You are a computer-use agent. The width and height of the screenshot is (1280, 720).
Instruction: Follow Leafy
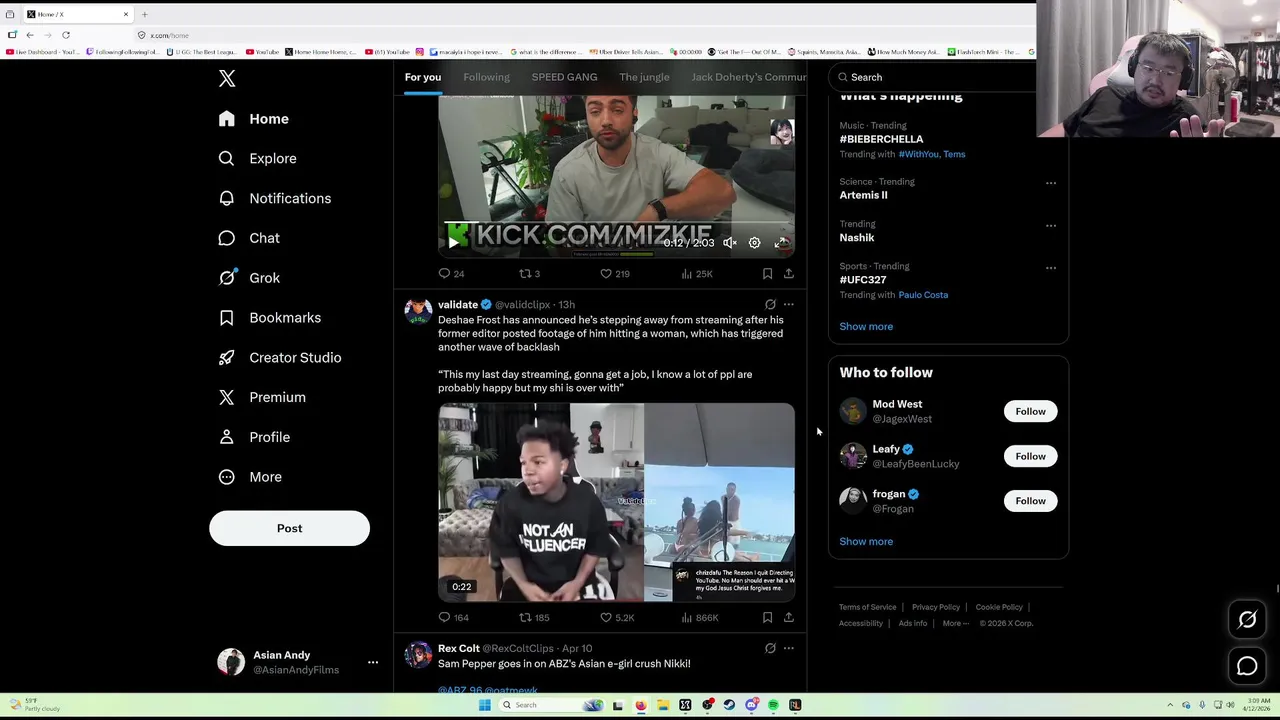coord(1030,456)
